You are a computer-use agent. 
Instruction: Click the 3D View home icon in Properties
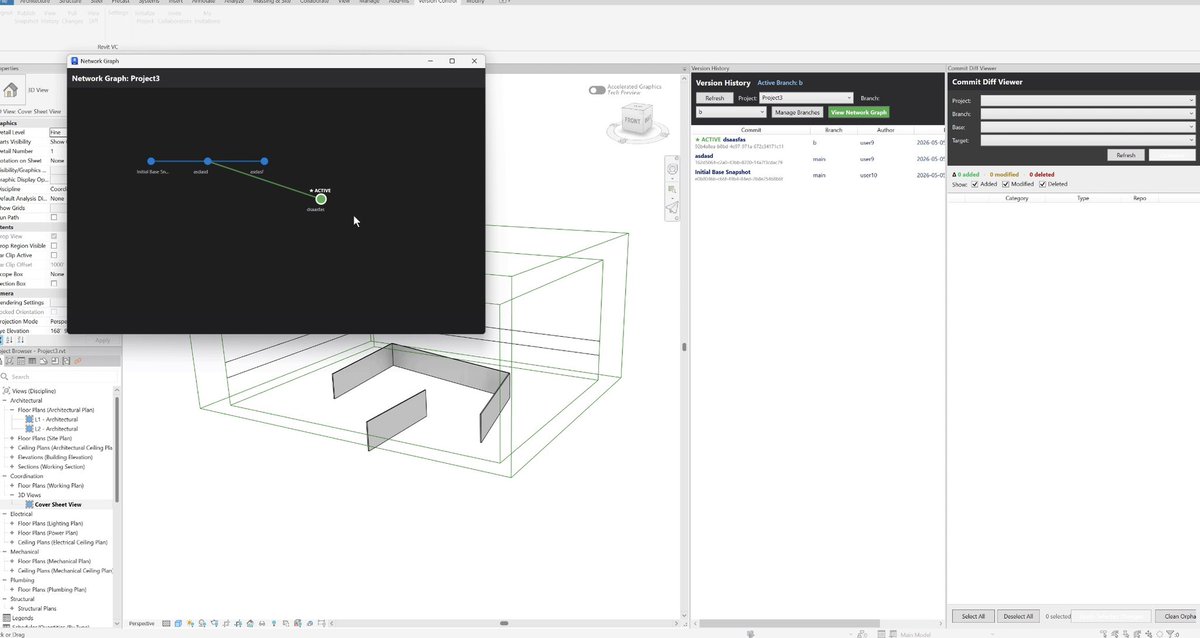(10, 90)
